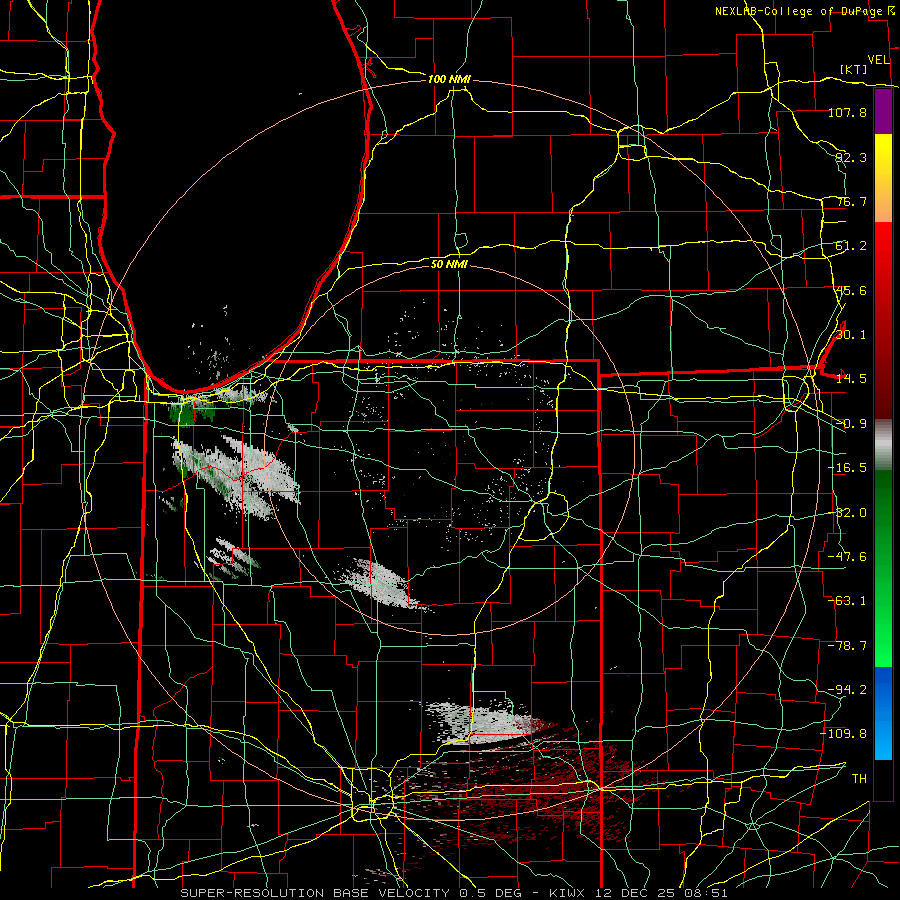This screenshot has height=900, width=900.
Task: Click the 61.2 legend value
Action: 851,246
